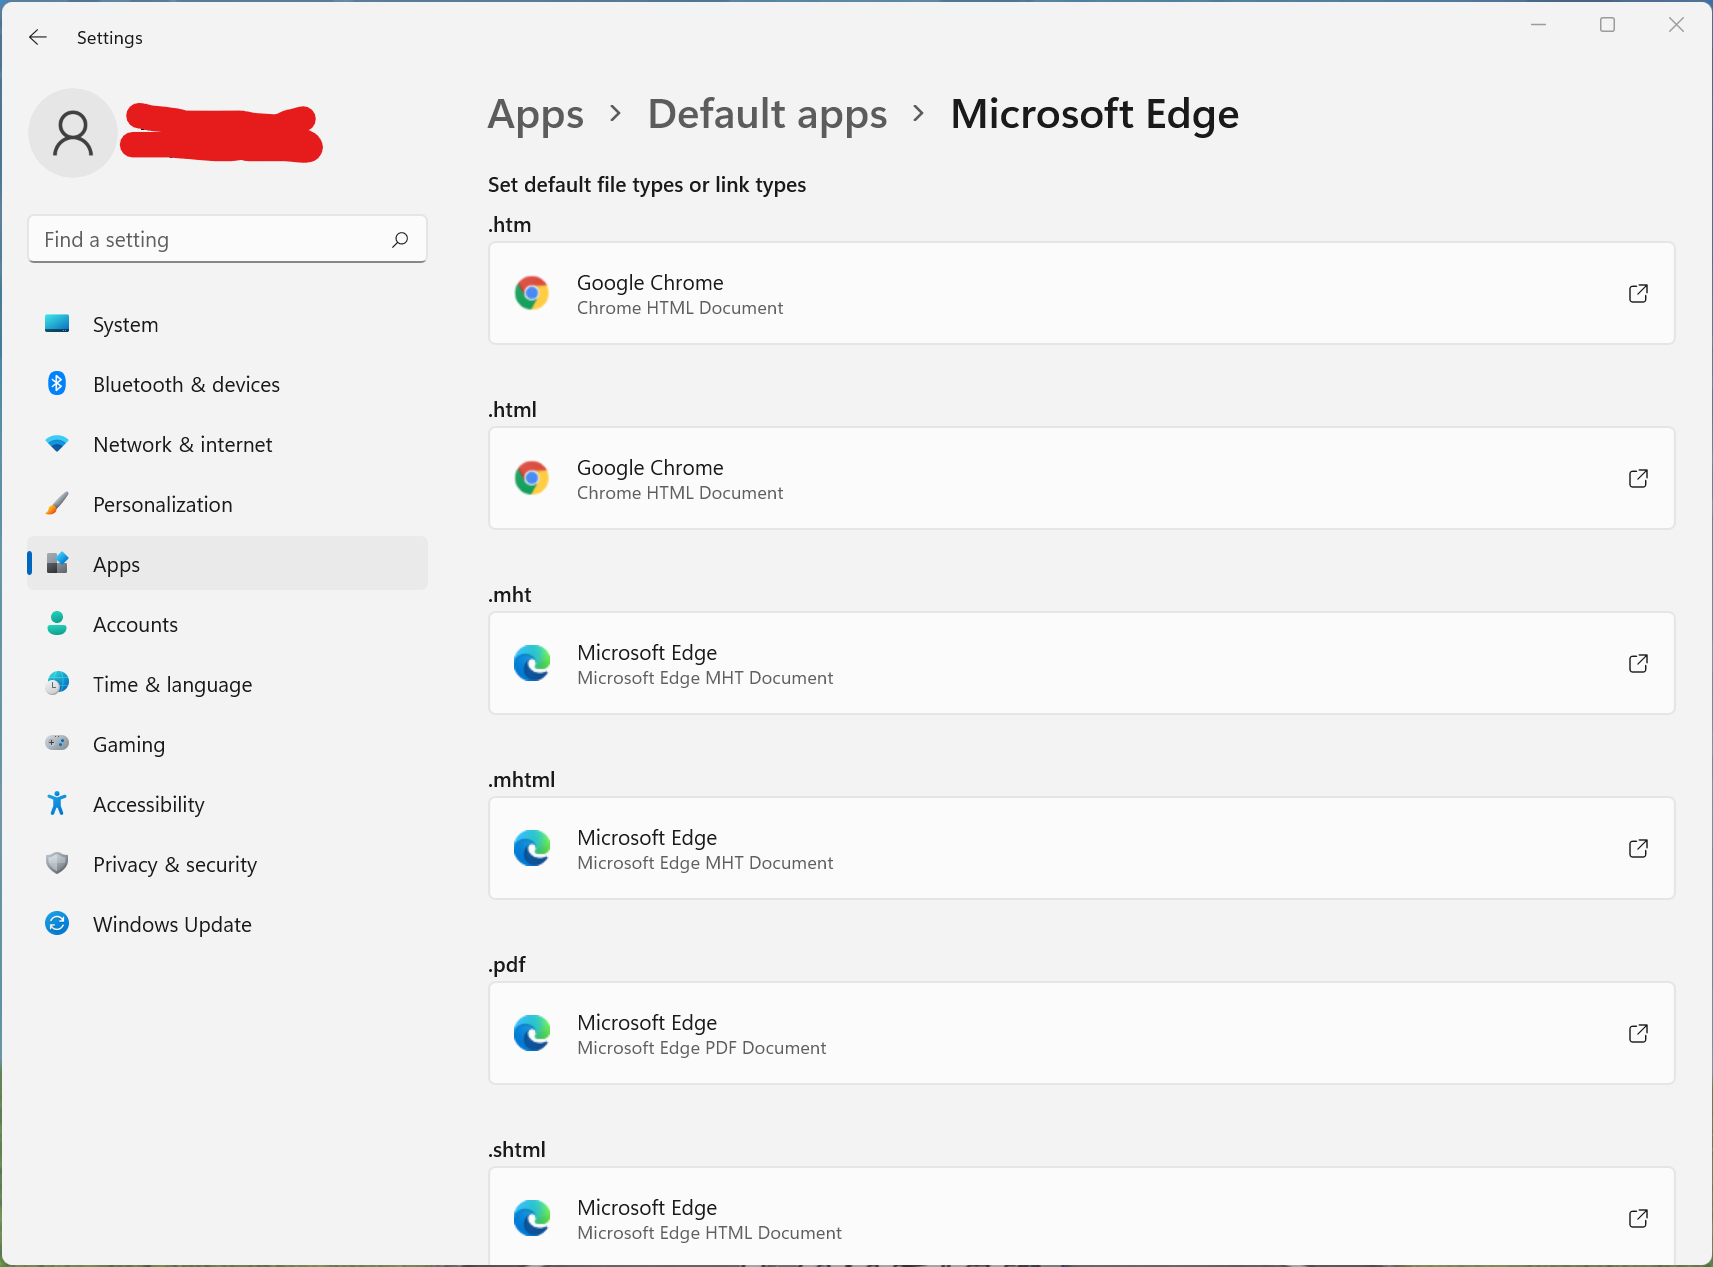Screen dimensions: 1713x1267
Task: Click the Edge icon for .pdf
Action: pos(532,1033)
